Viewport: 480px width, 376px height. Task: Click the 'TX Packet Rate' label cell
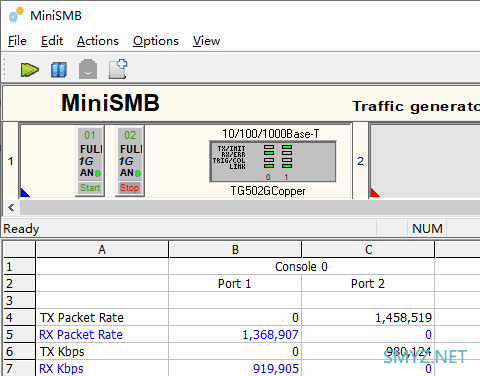click(x=102, y=317)
